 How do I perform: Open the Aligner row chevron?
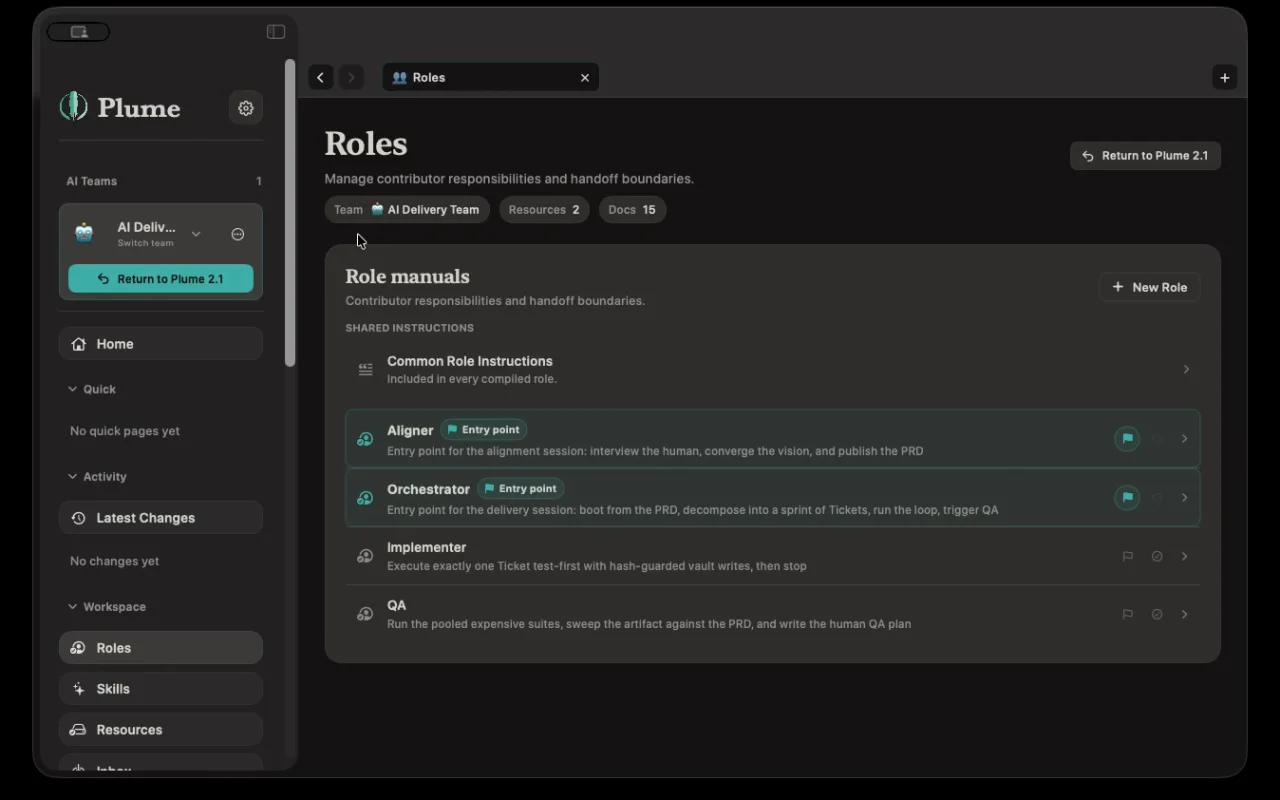pyautogui.click(x=1185, y=439)
